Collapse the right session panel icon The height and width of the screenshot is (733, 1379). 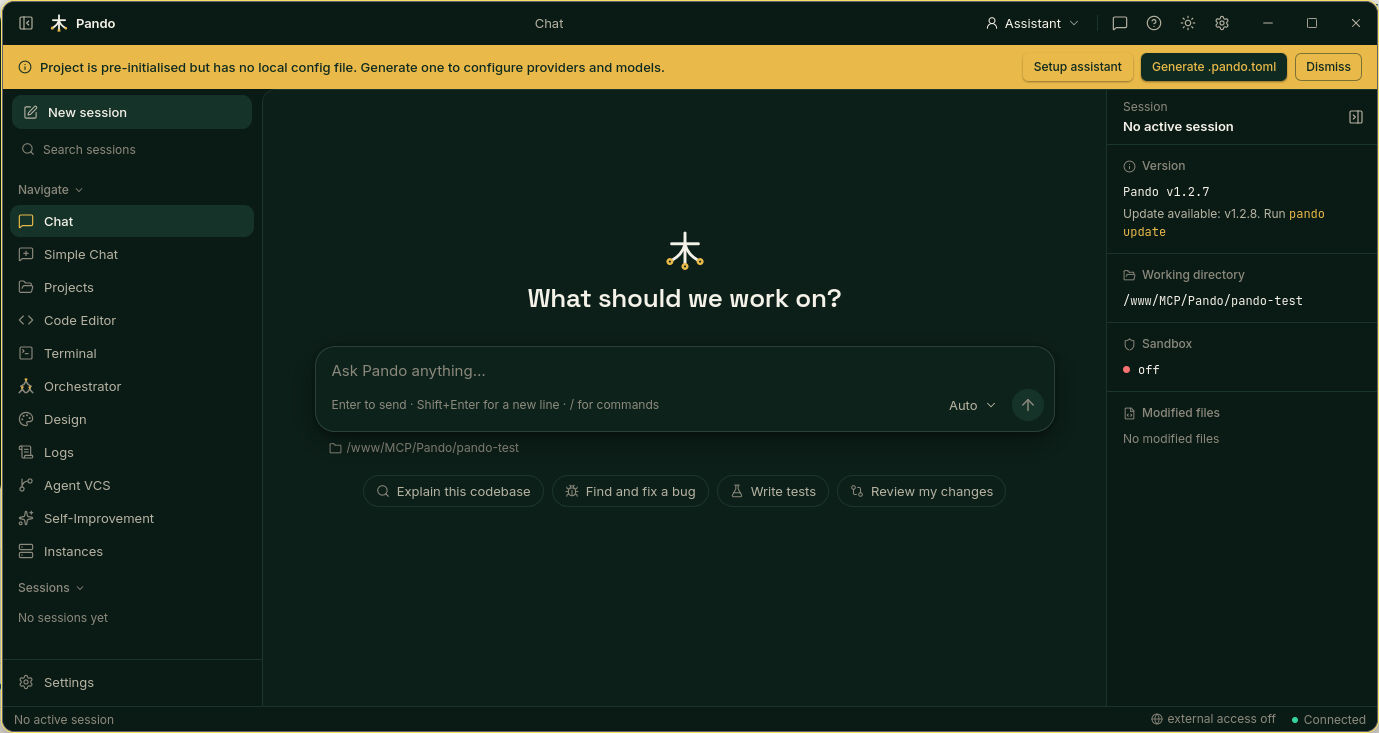click(1356, 117)
